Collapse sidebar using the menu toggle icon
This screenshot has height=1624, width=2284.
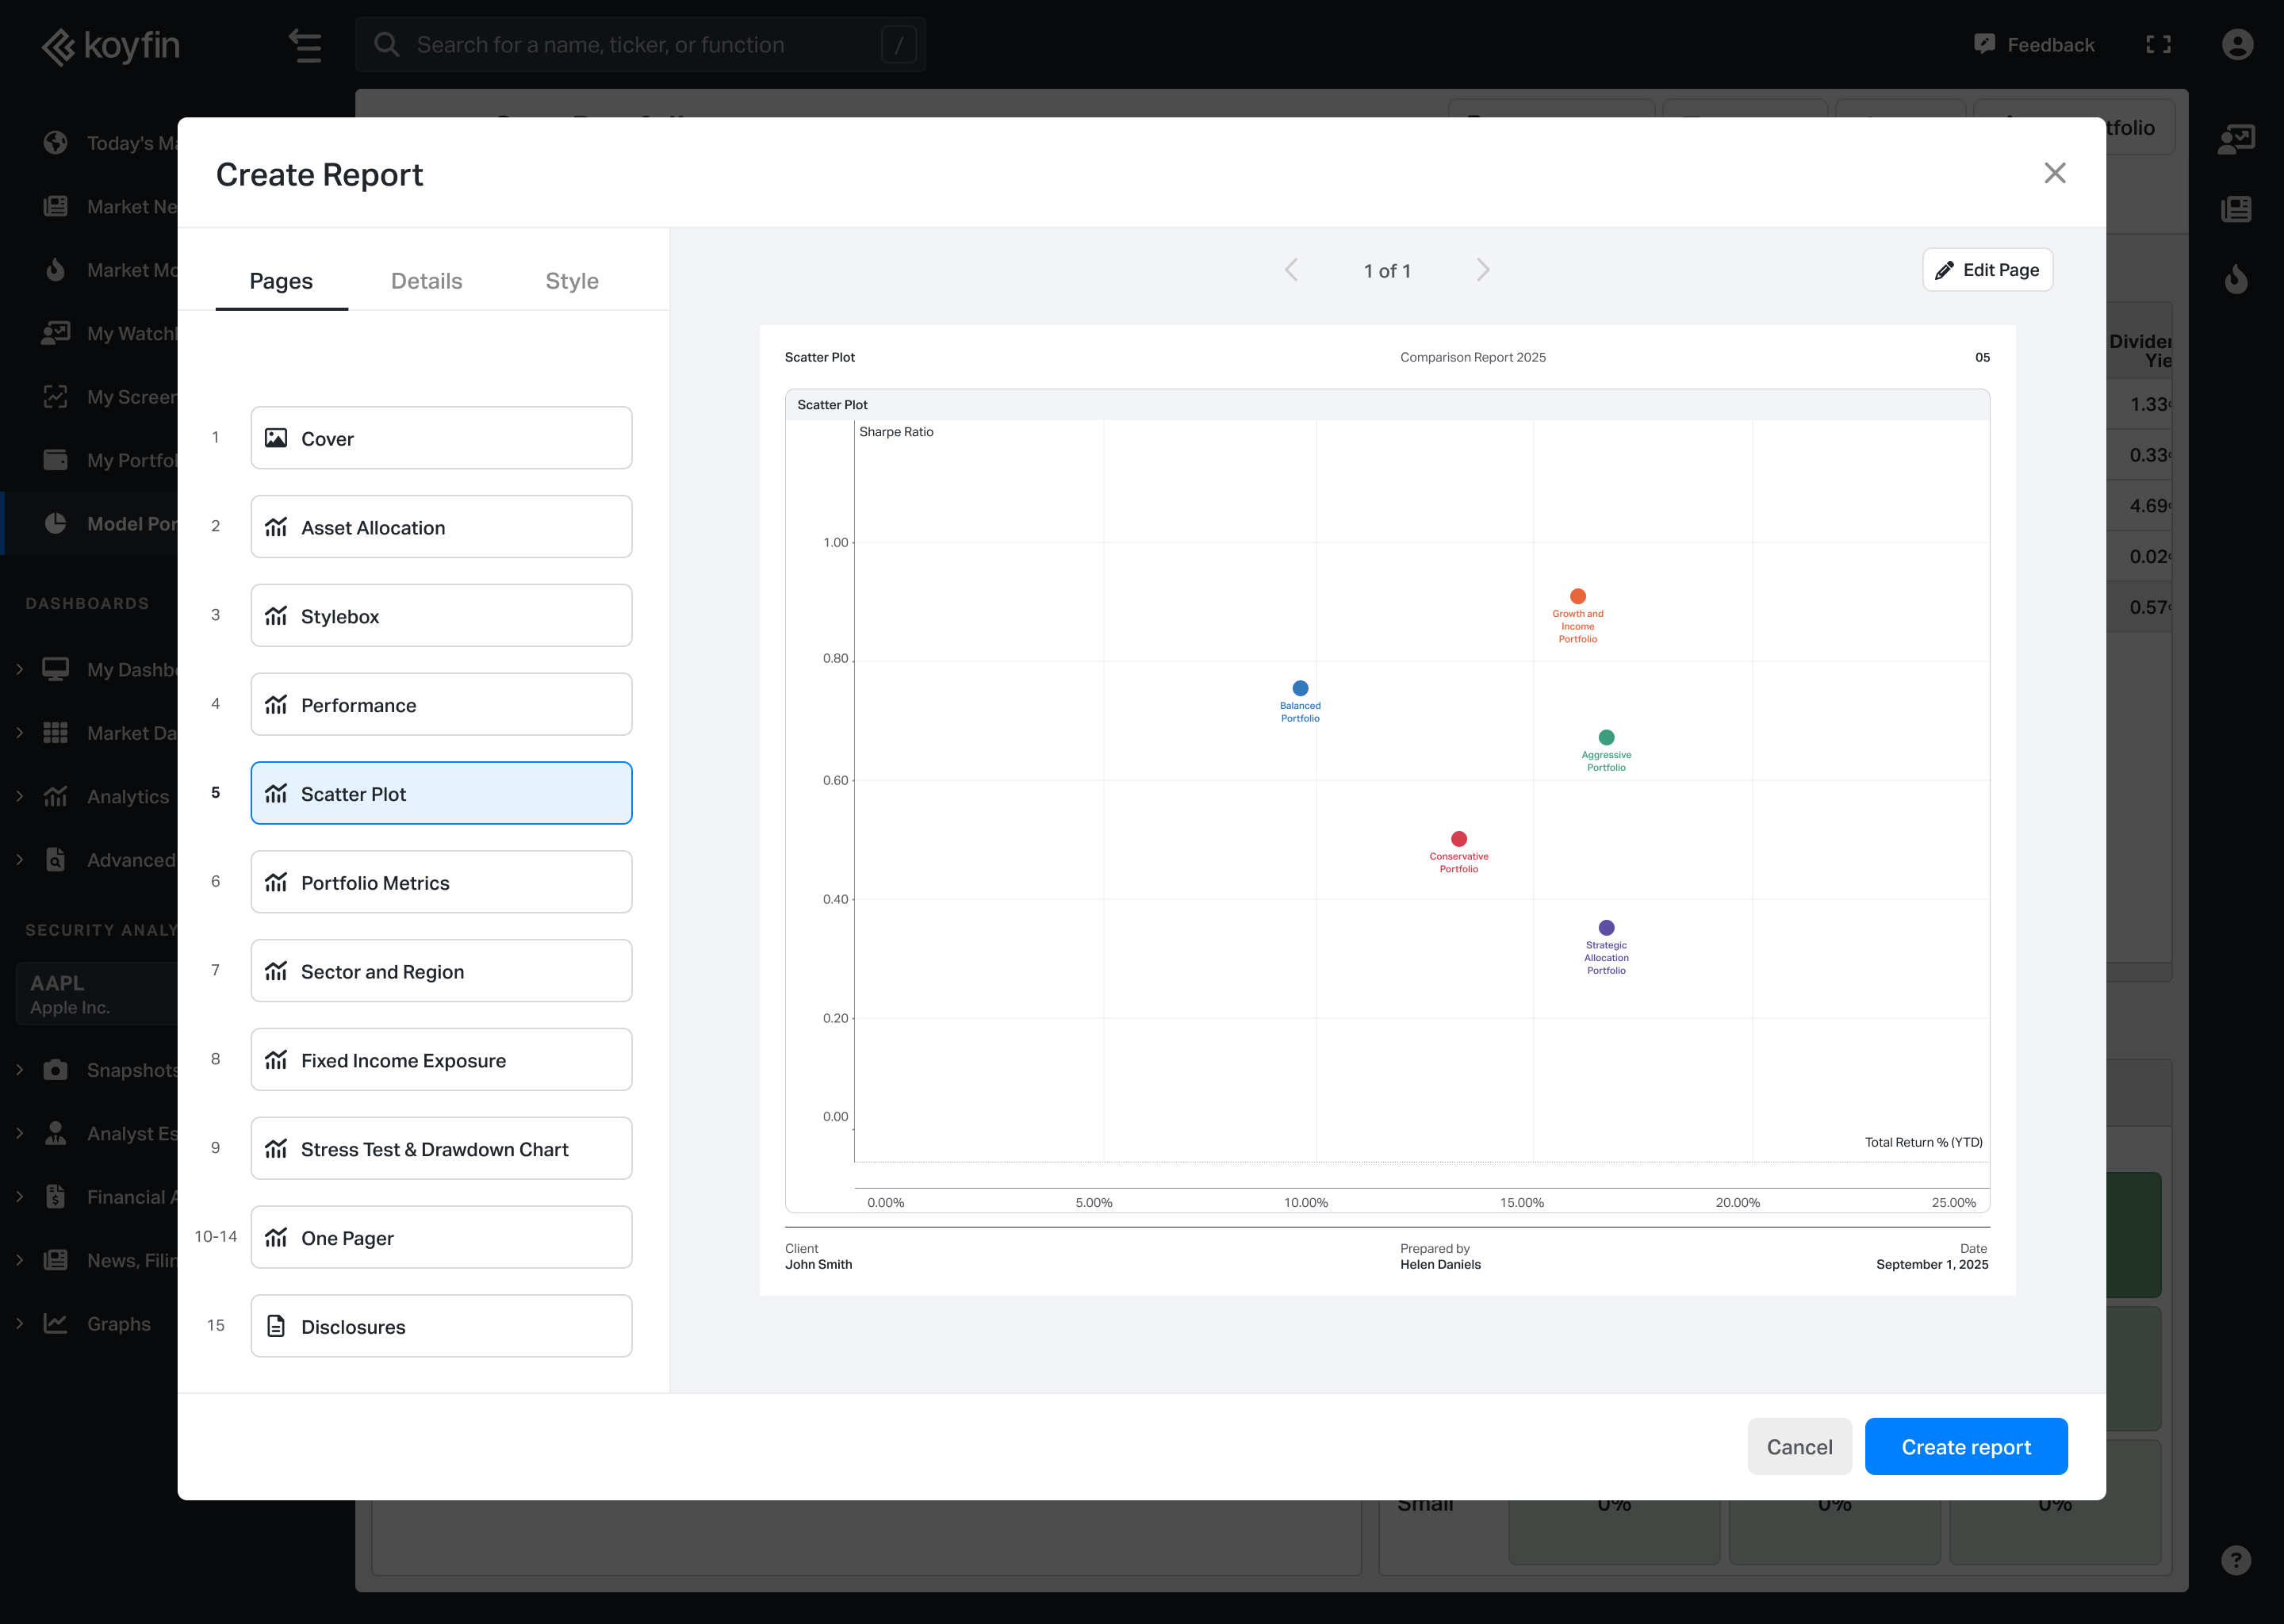305,46
